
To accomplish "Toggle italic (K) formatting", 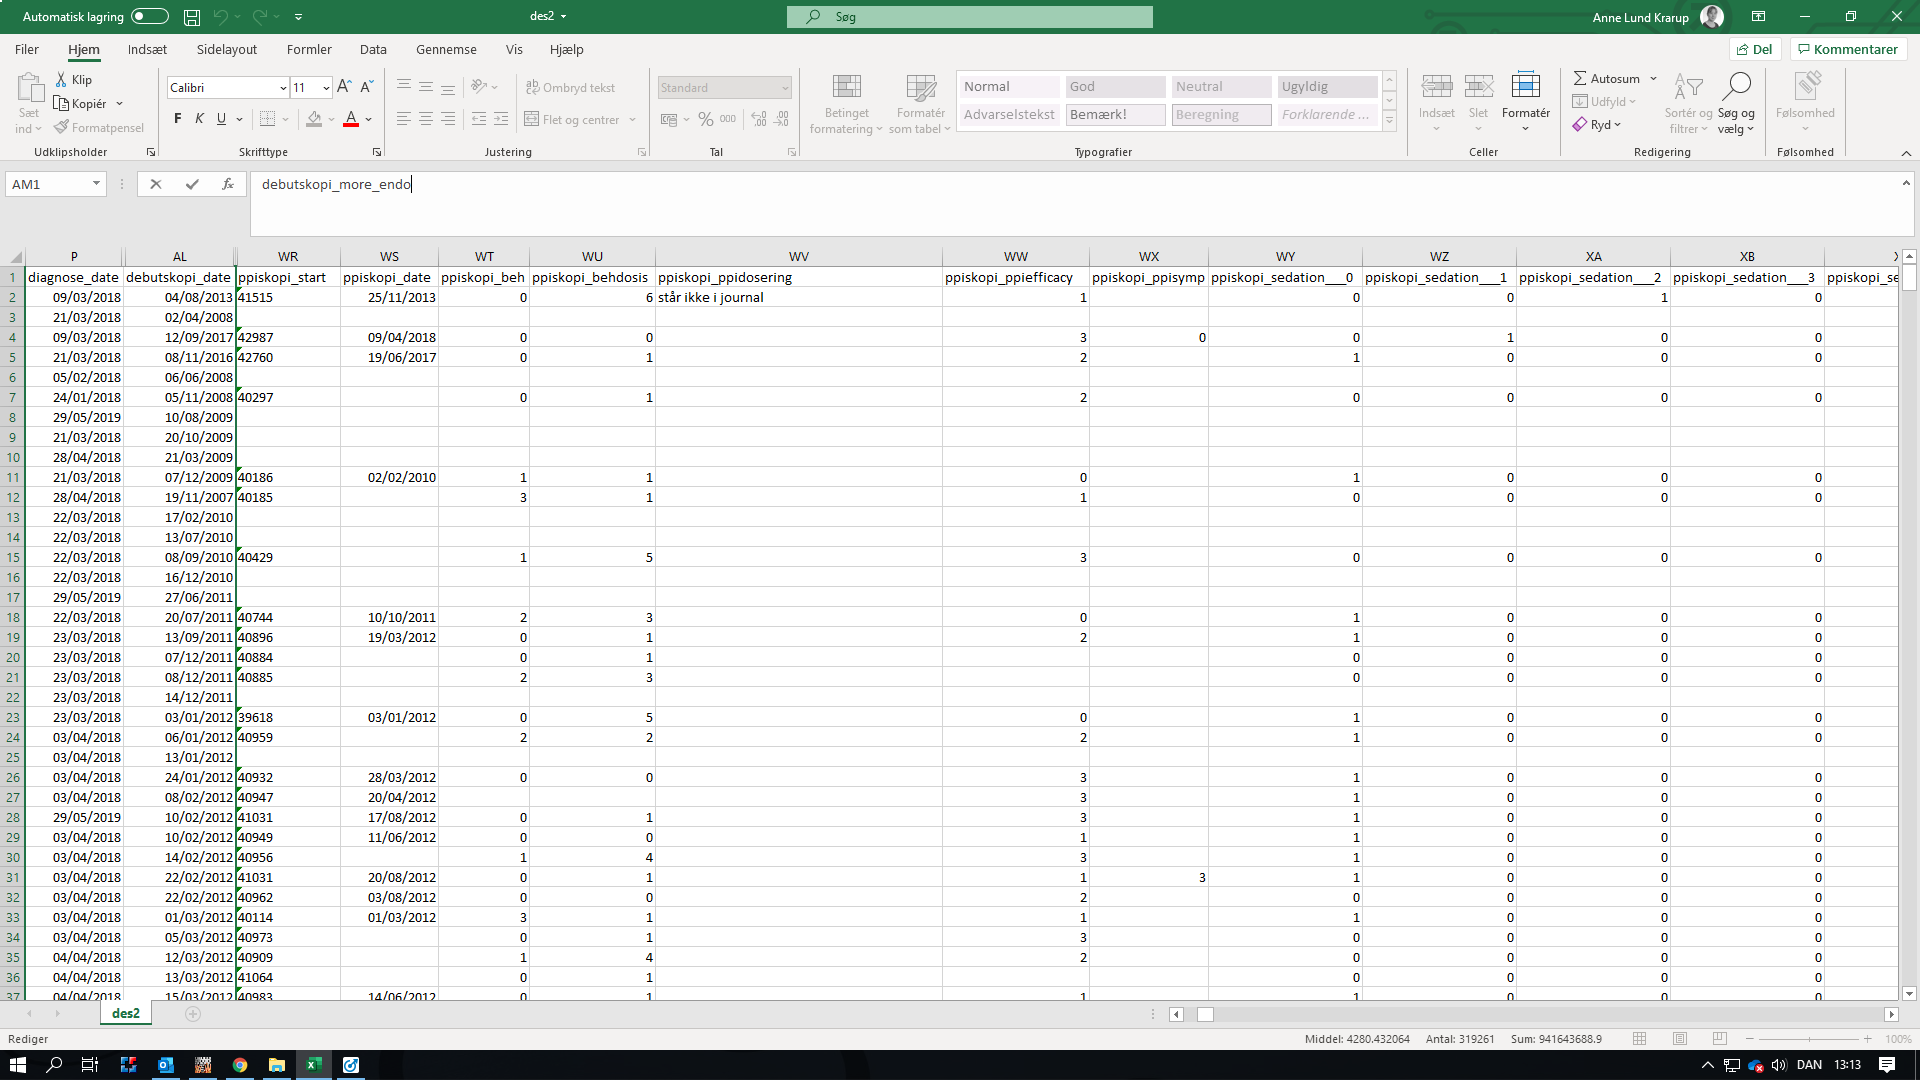I will (200, 119).
